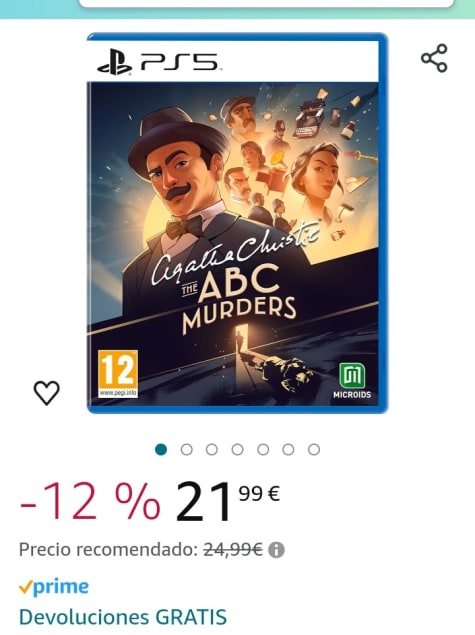
Task: Switch to the third image dot
Action: pyautogui.click(x=212, y=450)
